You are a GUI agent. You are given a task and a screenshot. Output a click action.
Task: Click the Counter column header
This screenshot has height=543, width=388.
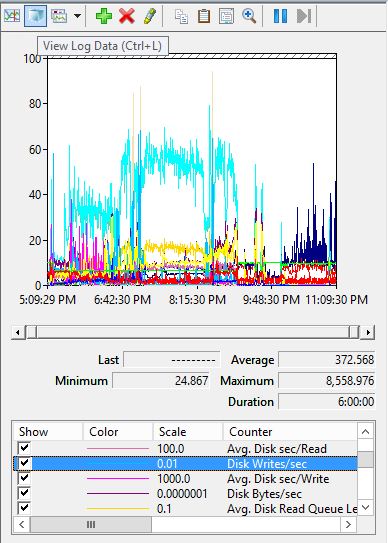click(x=290, y=431)
